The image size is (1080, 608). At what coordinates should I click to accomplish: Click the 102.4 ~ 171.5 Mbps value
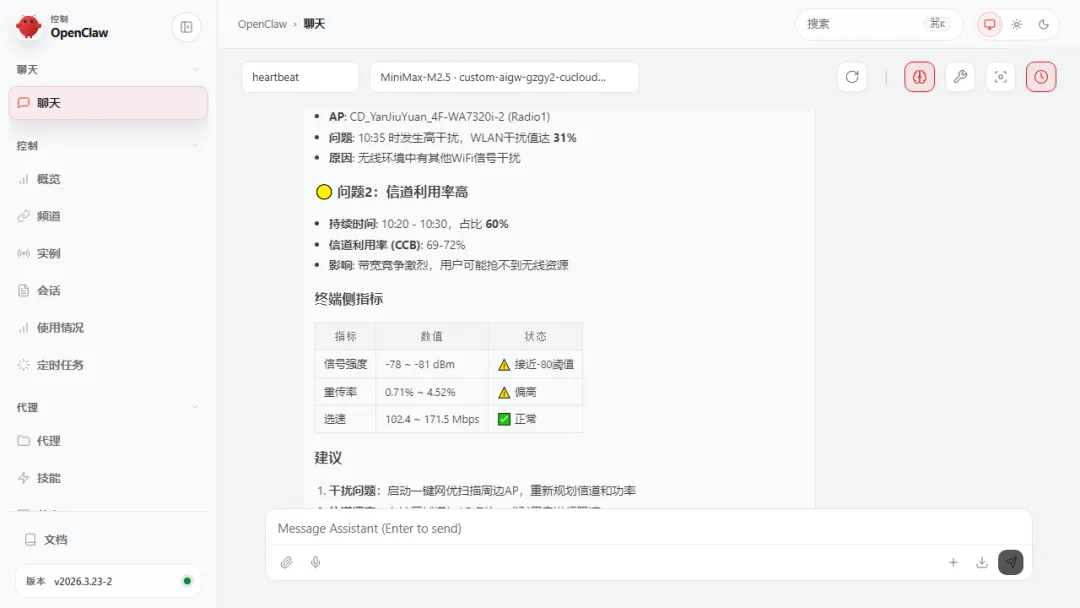click(x=432, y=419)
